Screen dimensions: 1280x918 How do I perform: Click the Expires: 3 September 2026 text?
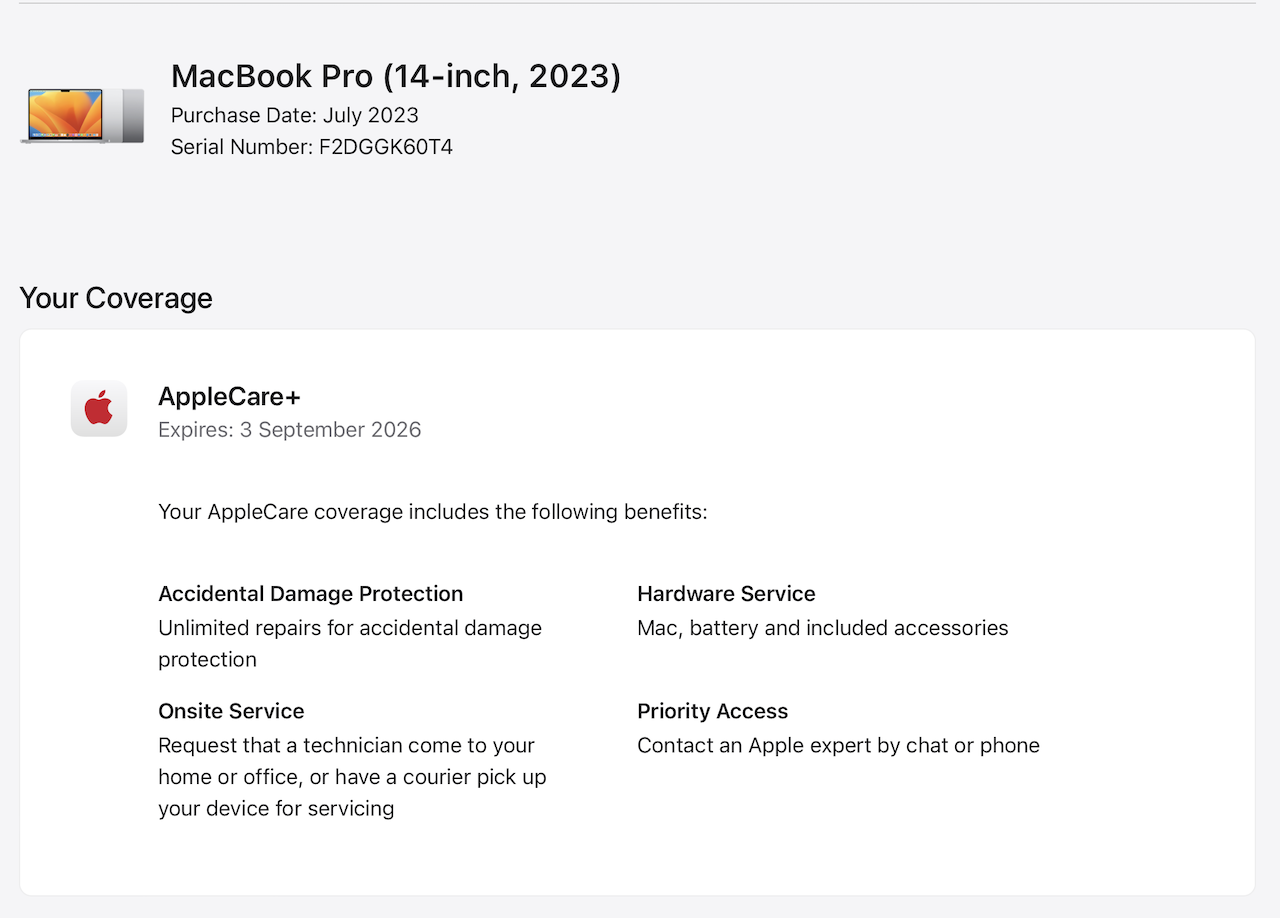(x=290, y=430)
